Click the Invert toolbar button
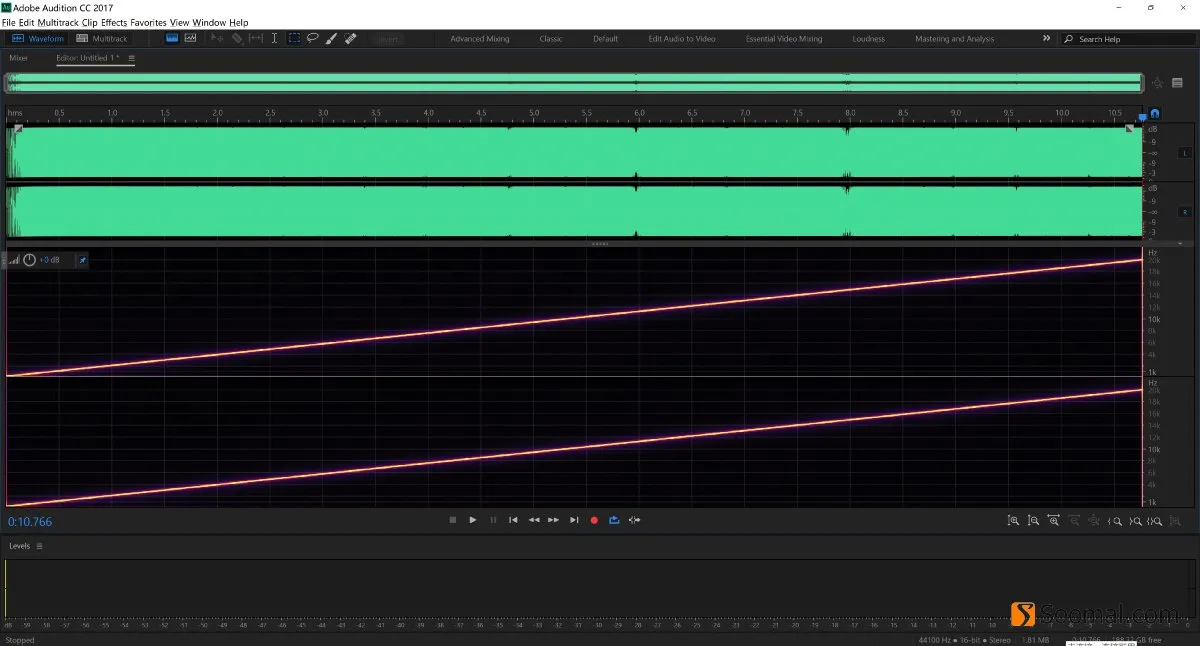1200x646 pixels. (x=388, y=39)
